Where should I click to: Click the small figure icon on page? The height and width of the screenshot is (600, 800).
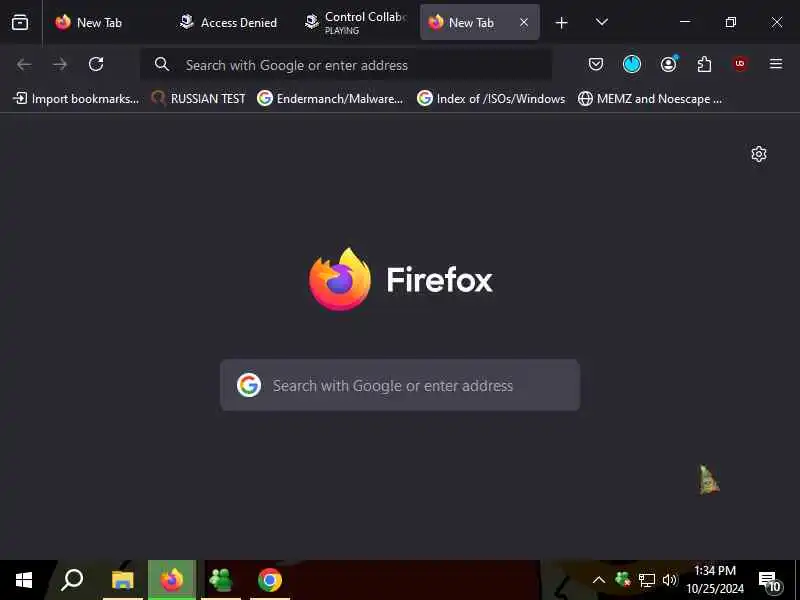tap(708, 480)
